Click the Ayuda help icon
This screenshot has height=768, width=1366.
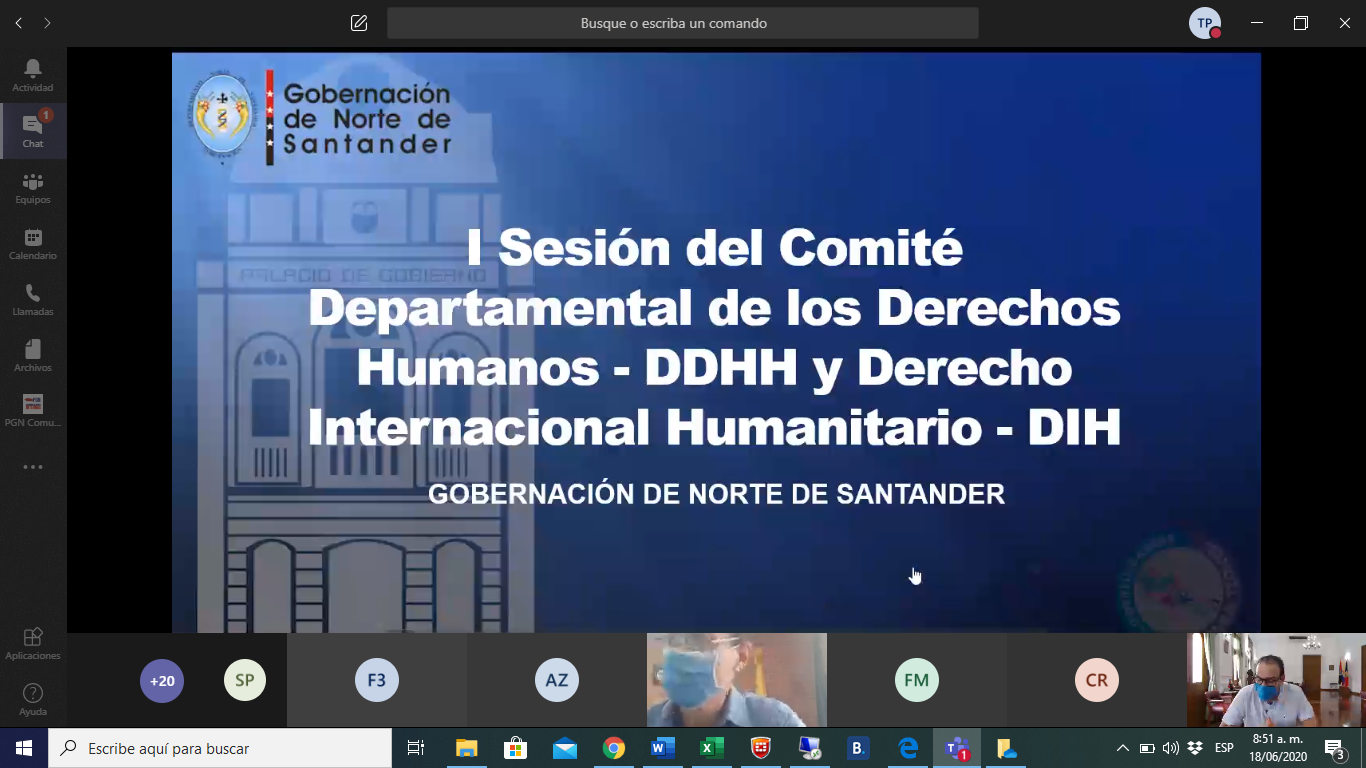pos(33,699)
